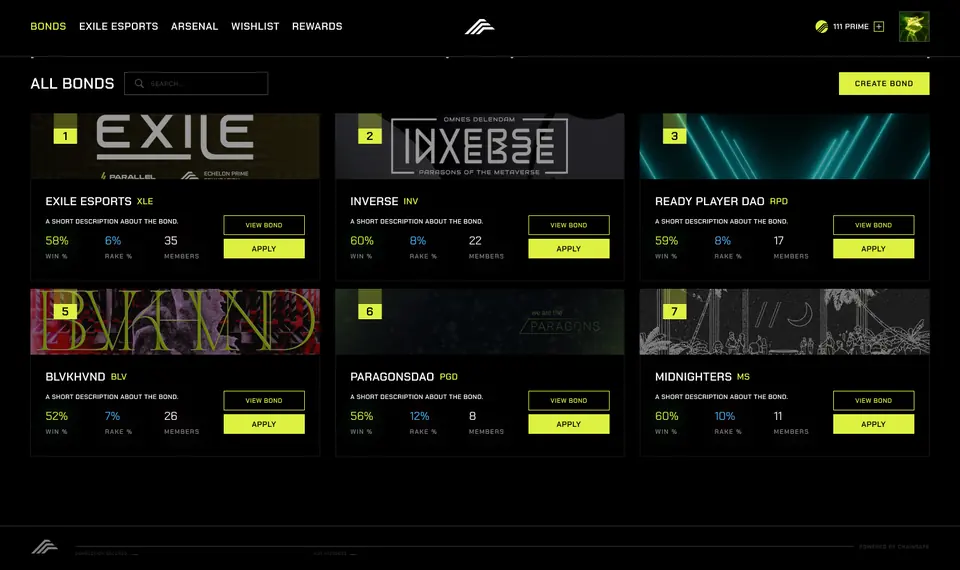Open the Bonds tab
Viewport: 960px width, 570px height.
pos(48,26)
